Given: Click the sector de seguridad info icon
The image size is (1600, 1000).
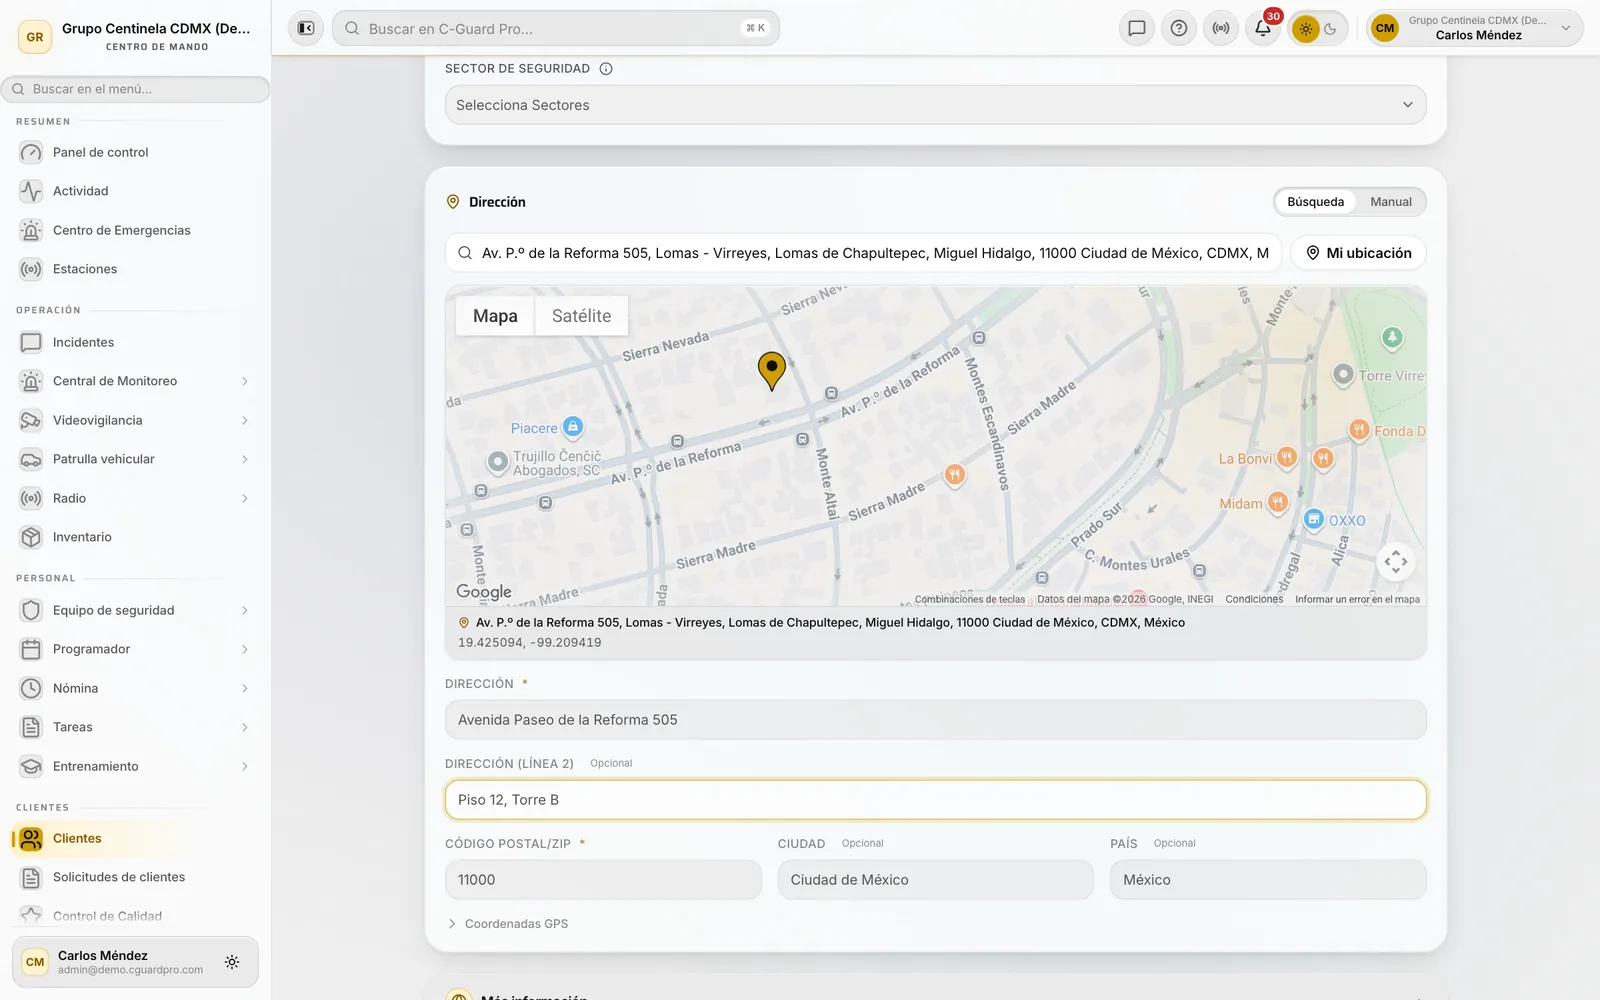Looking at the screenshot, I should tap(606, 69).
